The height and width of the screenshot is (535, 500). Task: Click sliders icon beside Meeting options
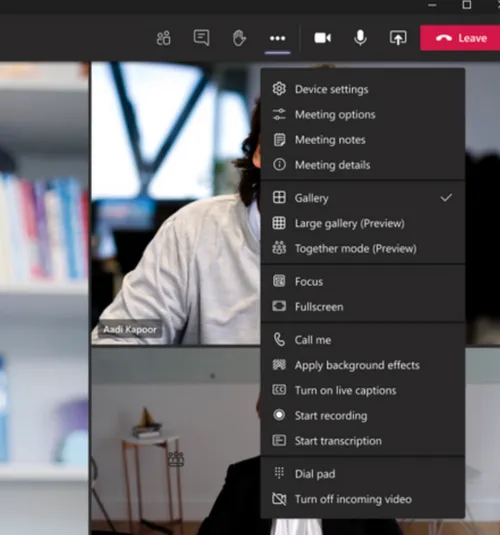tap(279, 114)
